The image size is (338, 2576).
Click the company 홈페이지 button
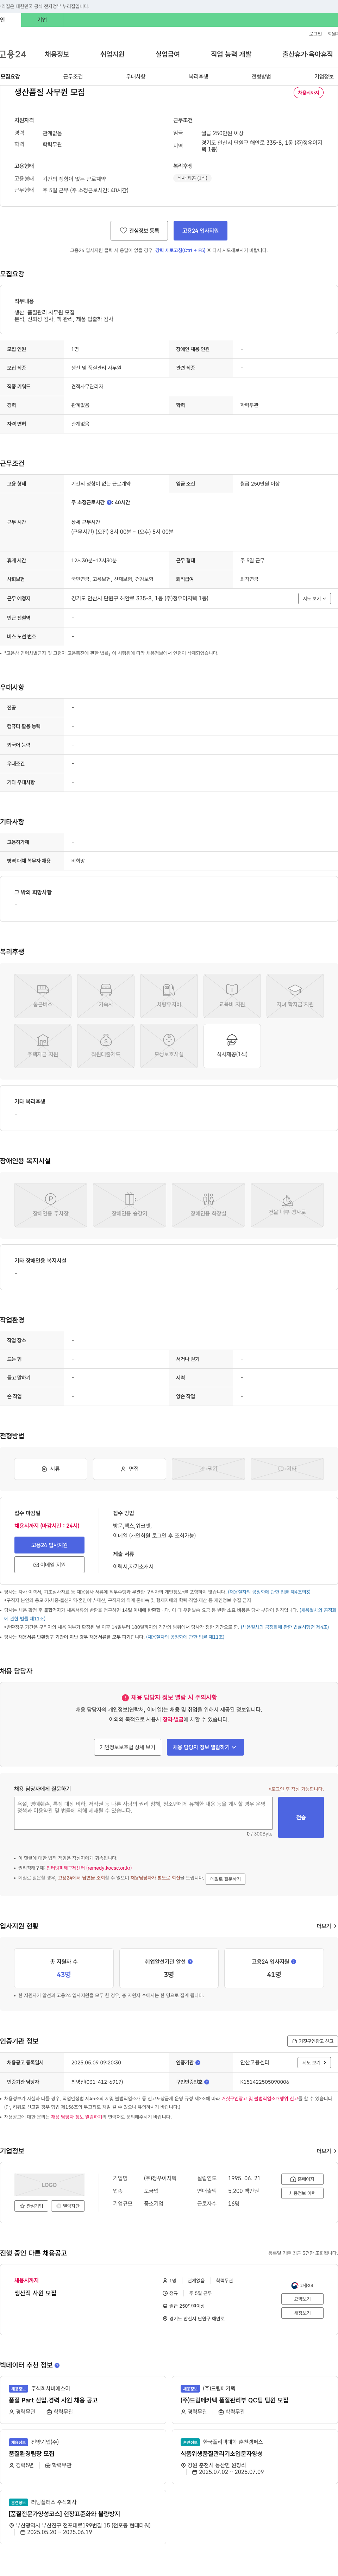pyautogui.click(x=302, y=2179)
